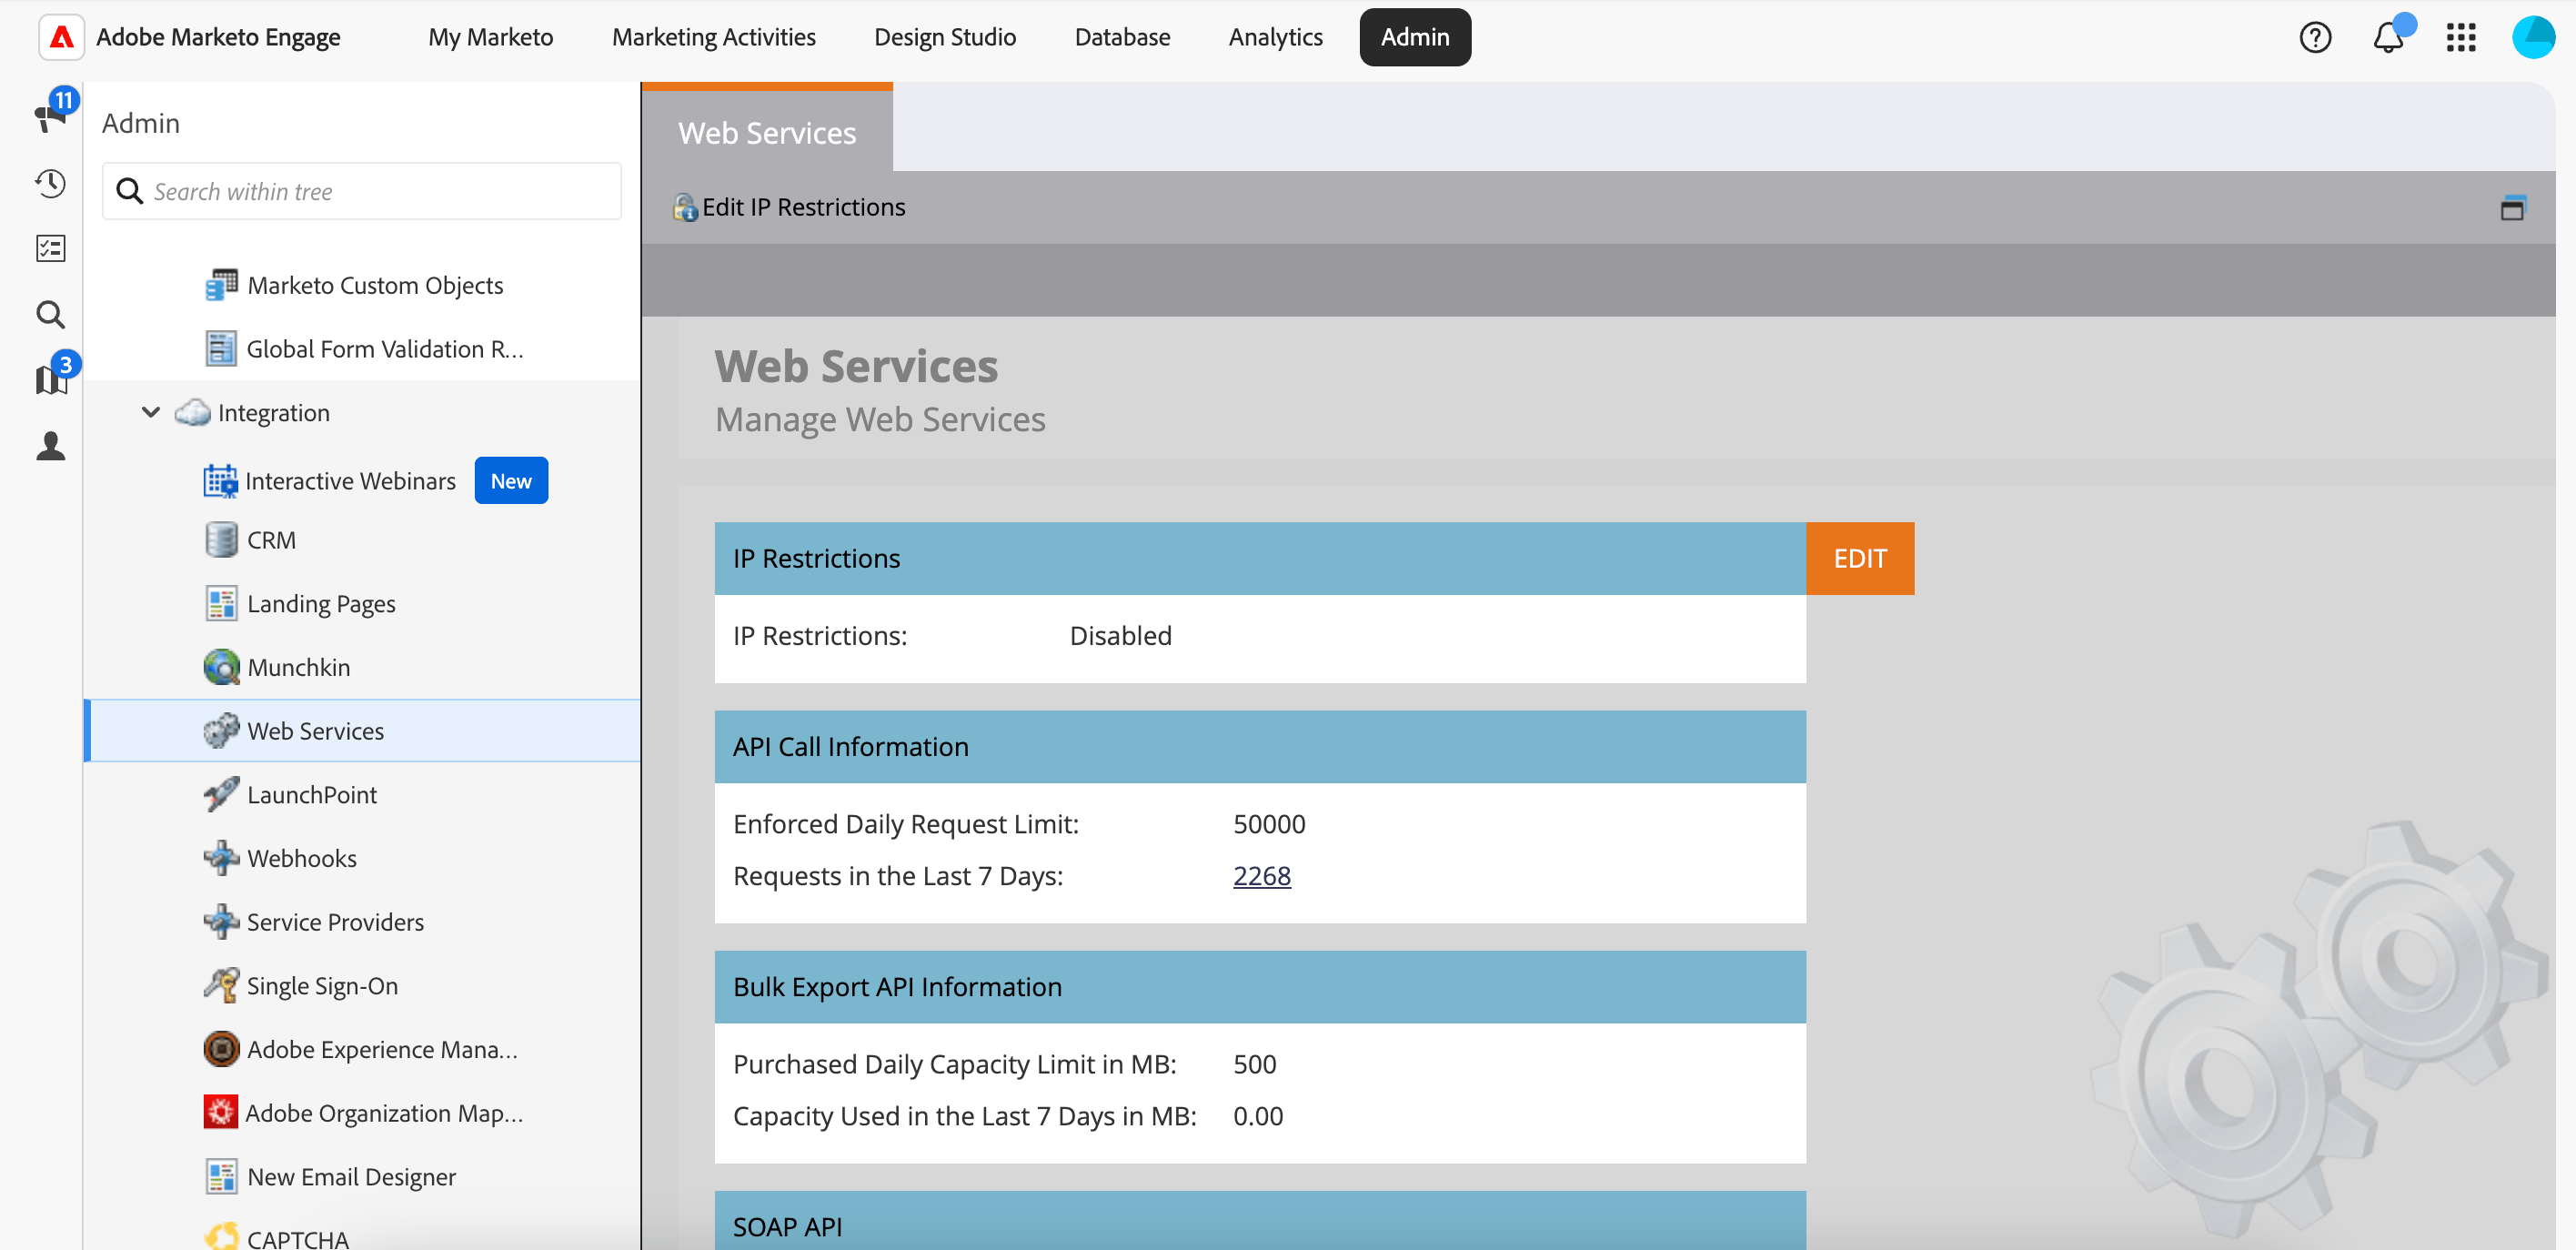The height and width of the screenshot is (1250, 2576).
Task: Click the New badge beside Interactive Webinars
Action: tap(511, 481)
